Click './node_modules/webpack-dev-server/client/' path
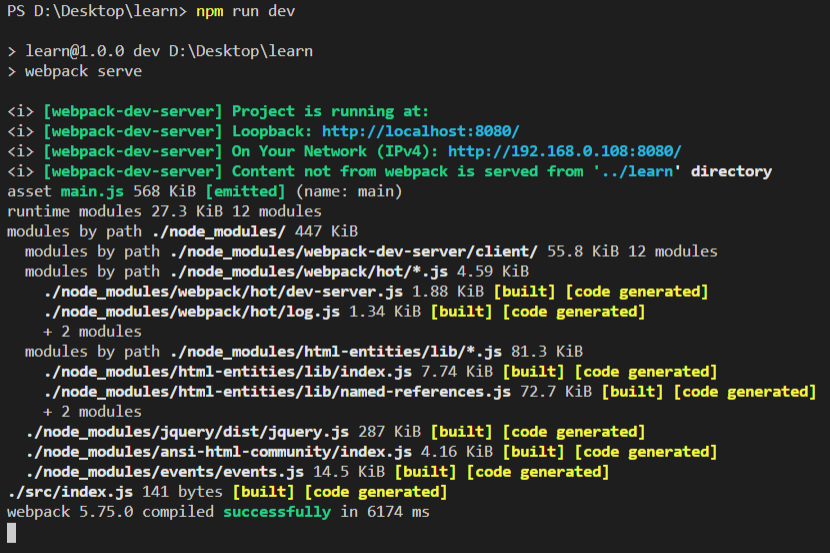 354,251
